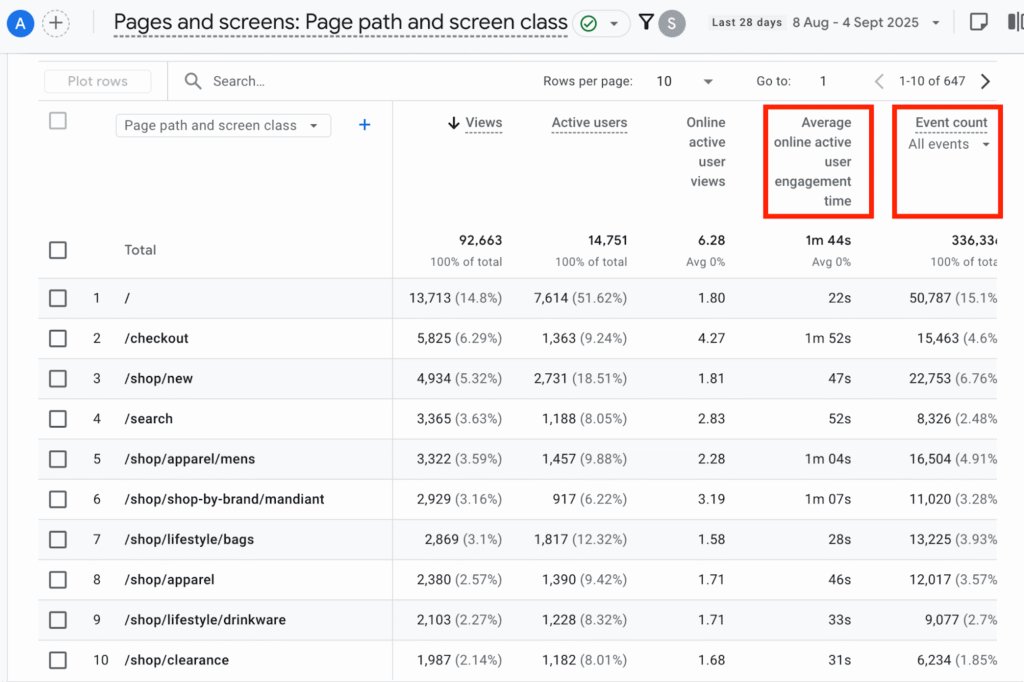Click the /shop/clearance page path

(x=177, y=660)
